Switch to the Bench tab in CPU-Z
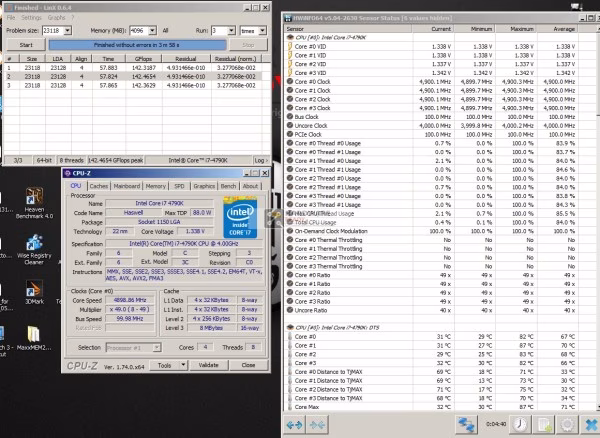This screenshot has width=600, height=438. [x=228, y=186]
